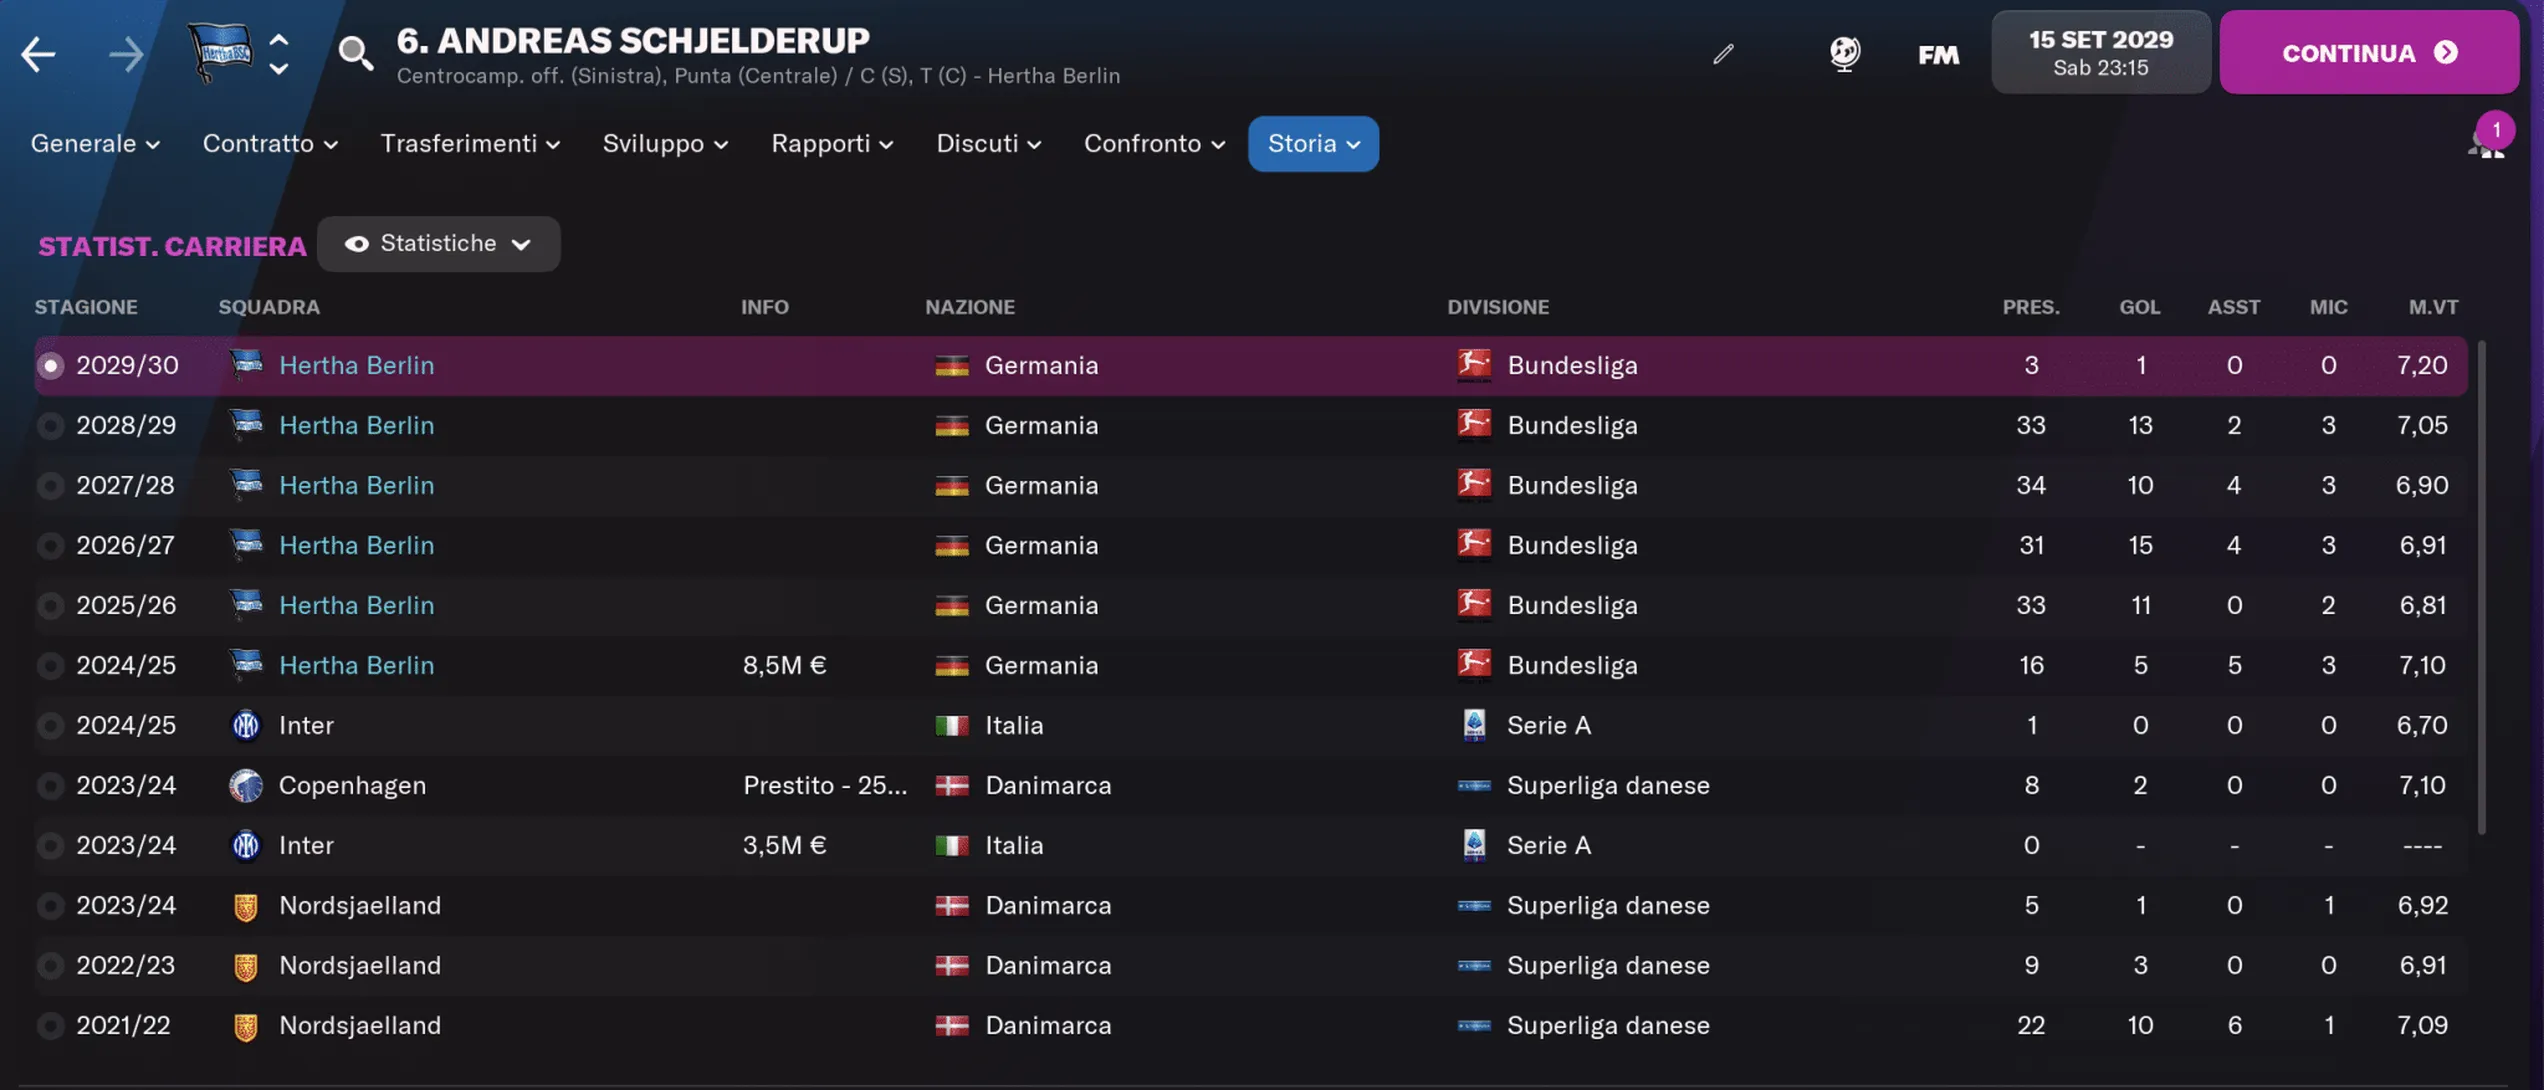Click the Inter club badge on the 2024/25 row

246,724
